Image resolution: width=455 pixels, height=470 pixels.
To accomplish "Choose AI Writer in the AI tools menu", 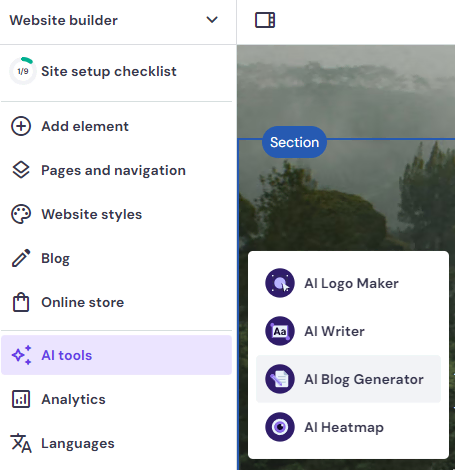I will [348, 331].
